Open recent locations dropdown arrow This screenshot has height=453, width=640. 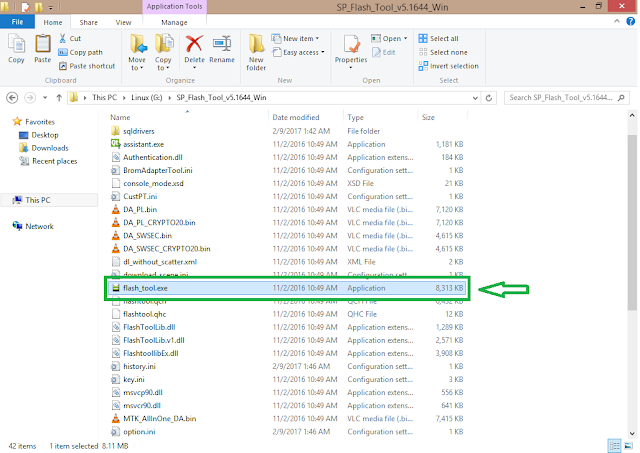pos(45,98)
